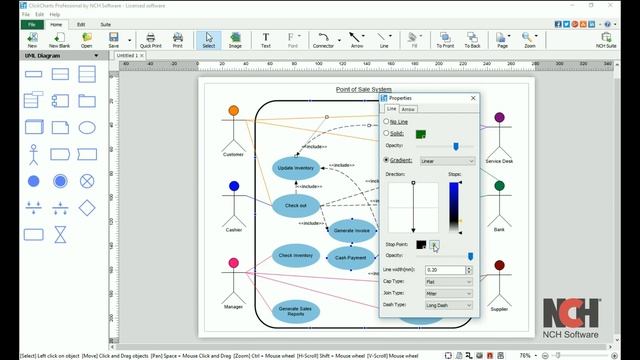
Task: Select the Solid radio button
Action: [386, 133]
